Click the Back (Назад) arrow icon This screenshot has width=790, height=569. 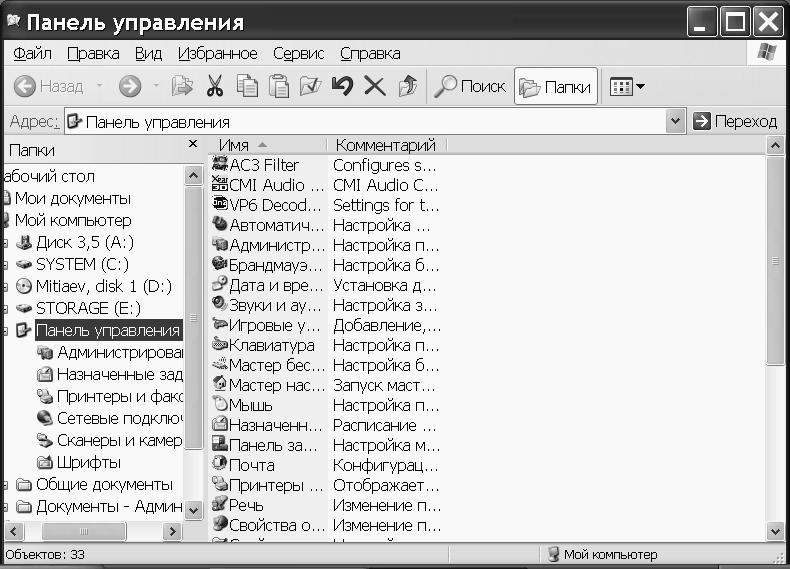pyautogui.click(x=25, y=86)
